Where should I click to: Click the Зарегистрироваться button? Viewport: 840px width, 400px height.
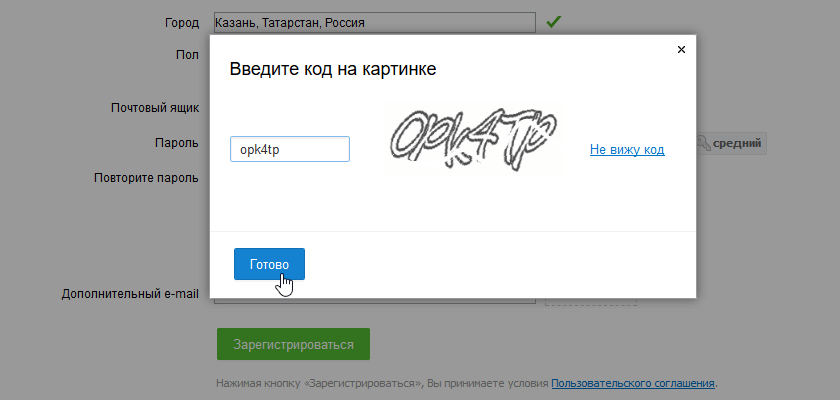293,344
